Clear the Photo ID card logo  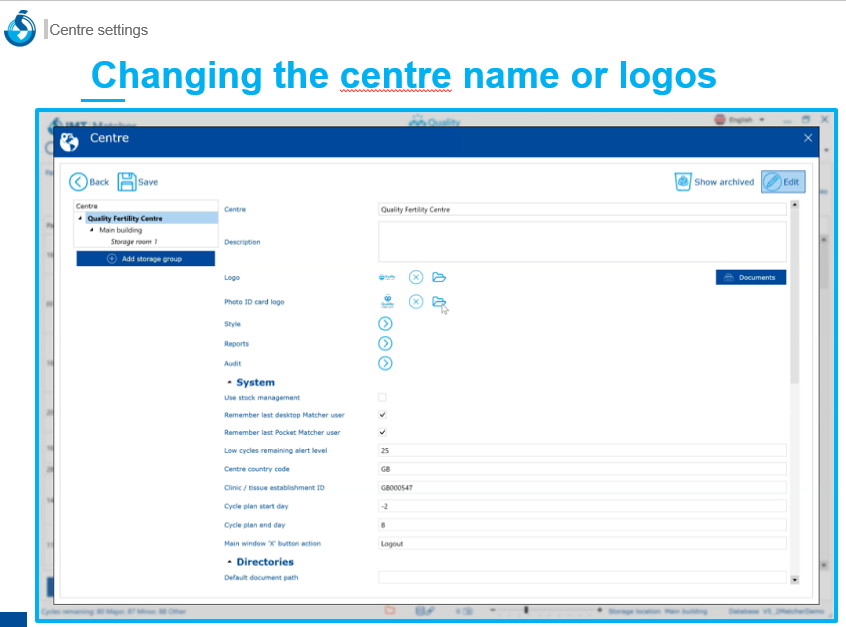(416, 302)
